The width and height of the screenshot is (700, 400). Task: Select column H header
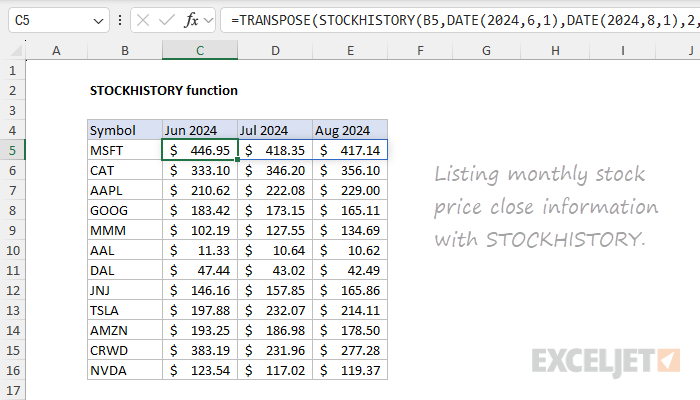click(x=555, y=50)
